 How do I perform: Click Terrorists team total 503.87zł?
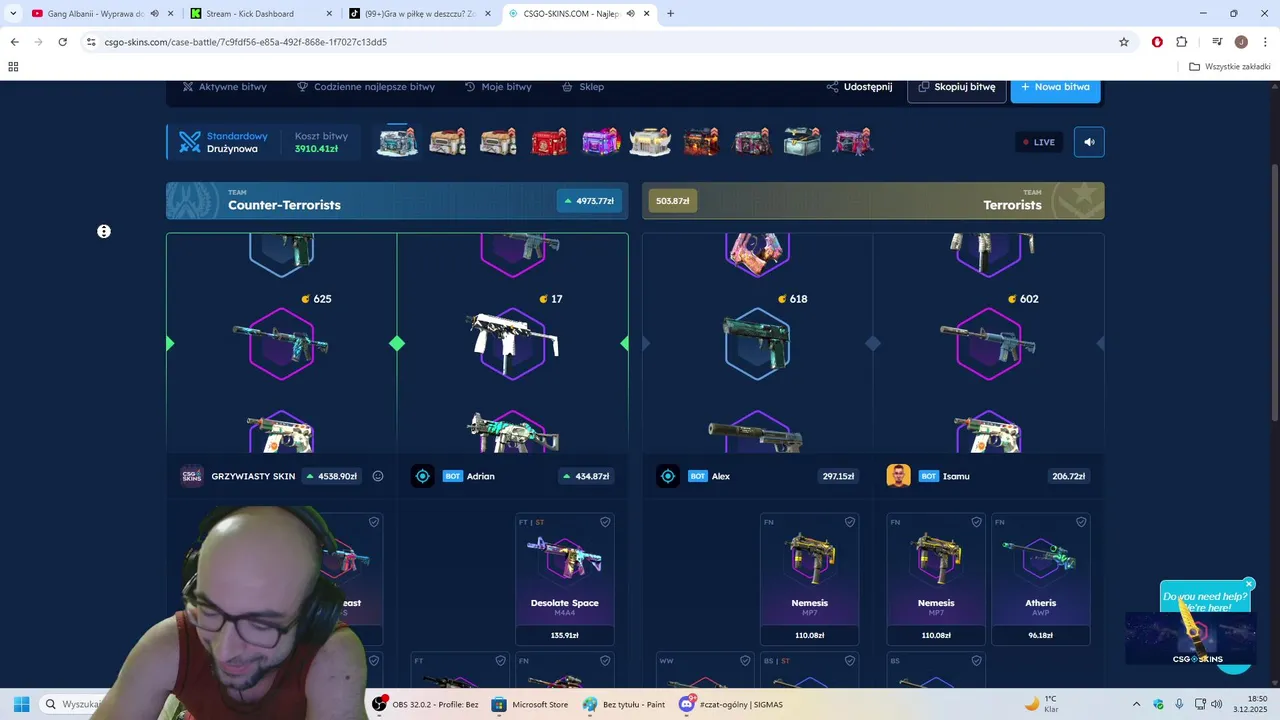click(672, 201)
